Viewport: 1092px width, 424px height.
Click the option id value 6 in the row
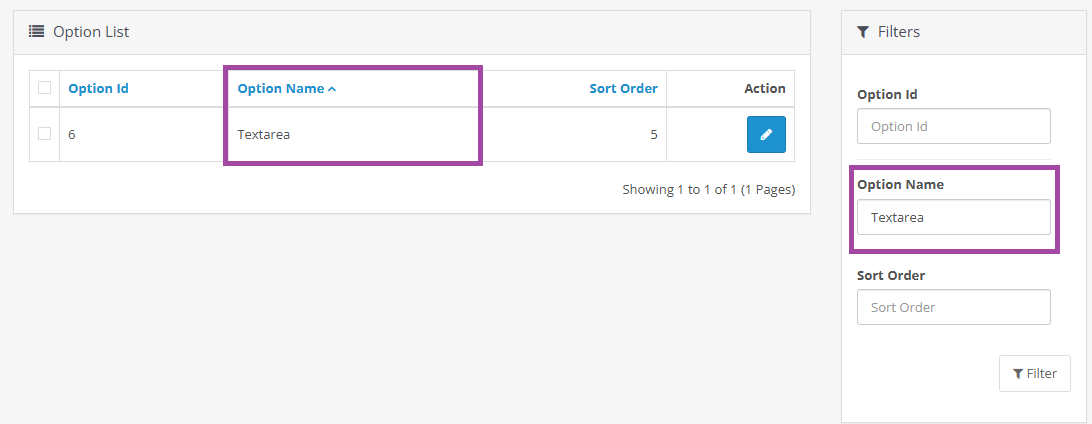[x=72, y=134]
